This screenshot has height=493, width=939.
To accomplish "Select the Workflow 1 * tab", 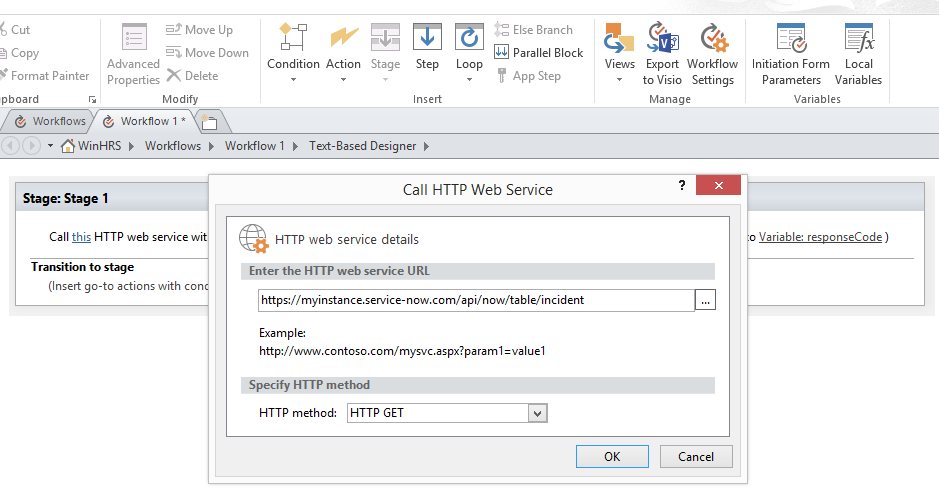I will tap(144, 121).
